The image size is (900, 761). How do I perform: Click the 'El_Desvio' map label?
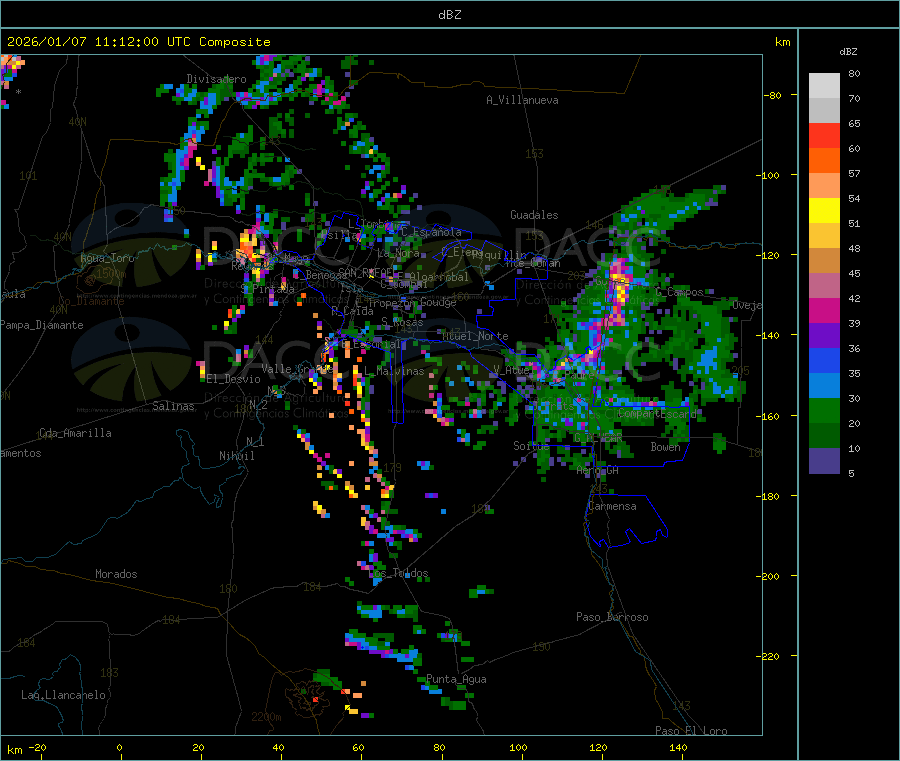234,379
